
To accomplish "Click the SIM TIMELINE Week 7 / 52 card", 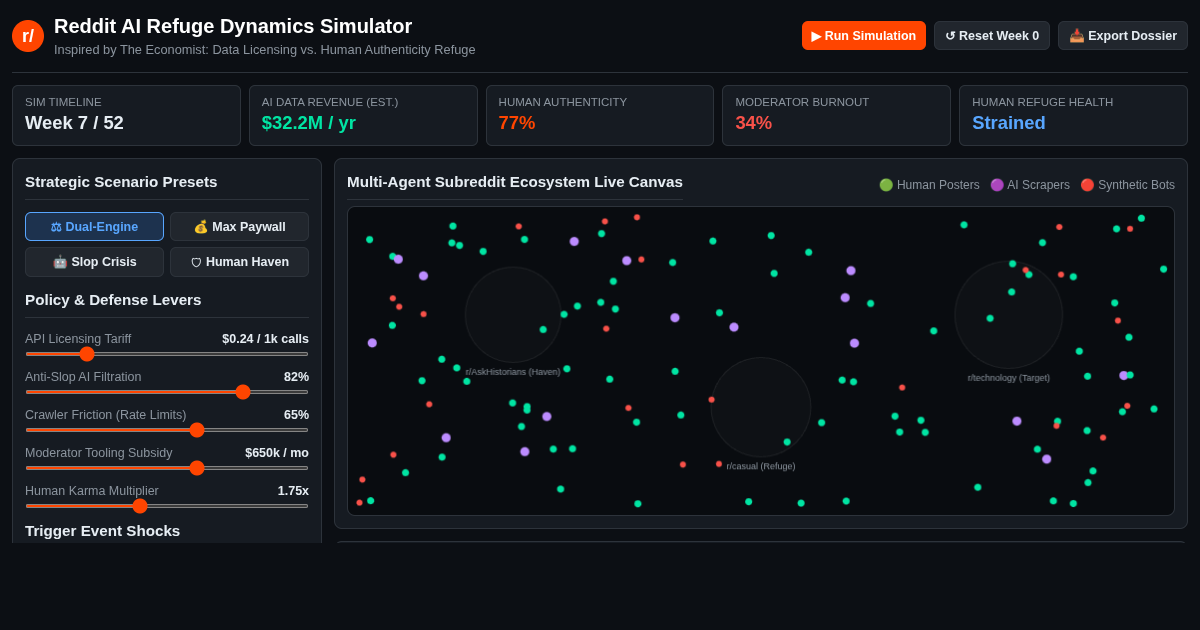I will pos(126,115).
